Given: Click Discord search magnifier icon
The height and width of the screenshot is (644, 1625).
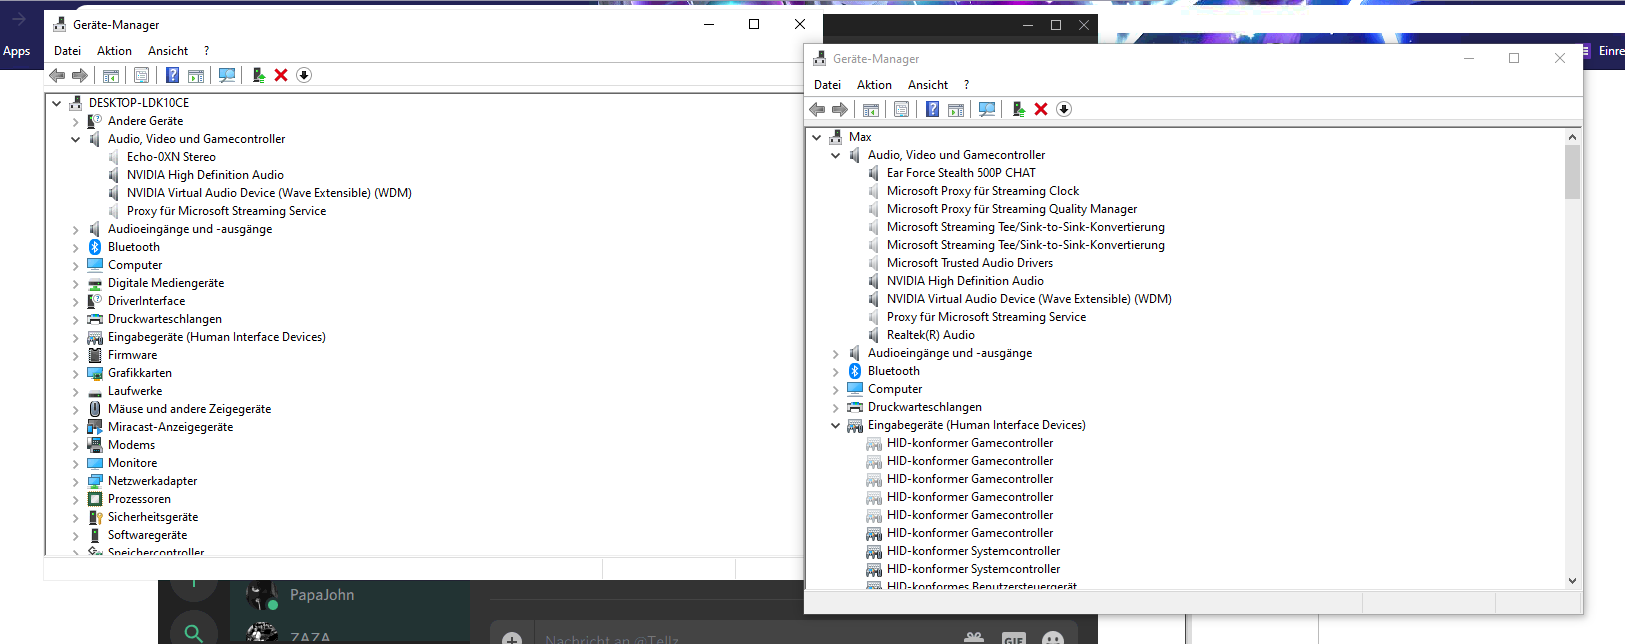Looking at the screenshot, I should pyautogui.click(x=194, y=632).
